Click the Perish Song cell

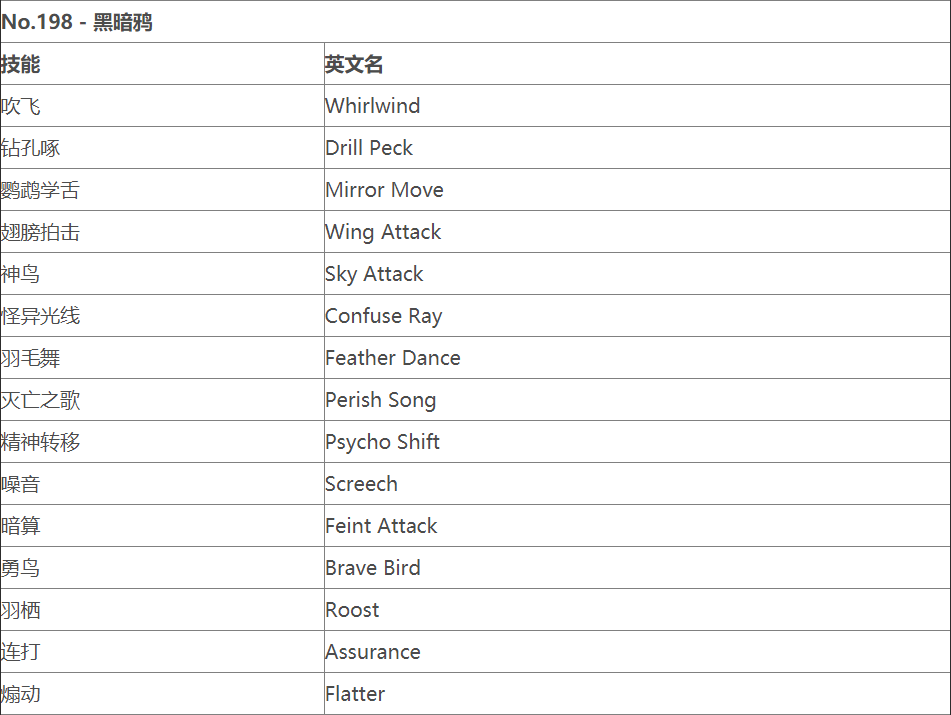tap(380, 400)
